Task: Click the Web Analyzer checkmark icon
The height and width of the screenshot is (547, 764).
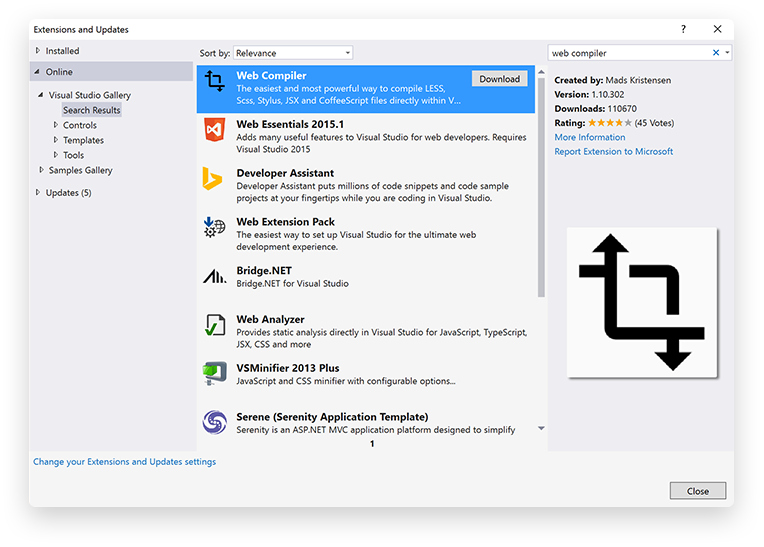Action: click(x=214, y=325)
